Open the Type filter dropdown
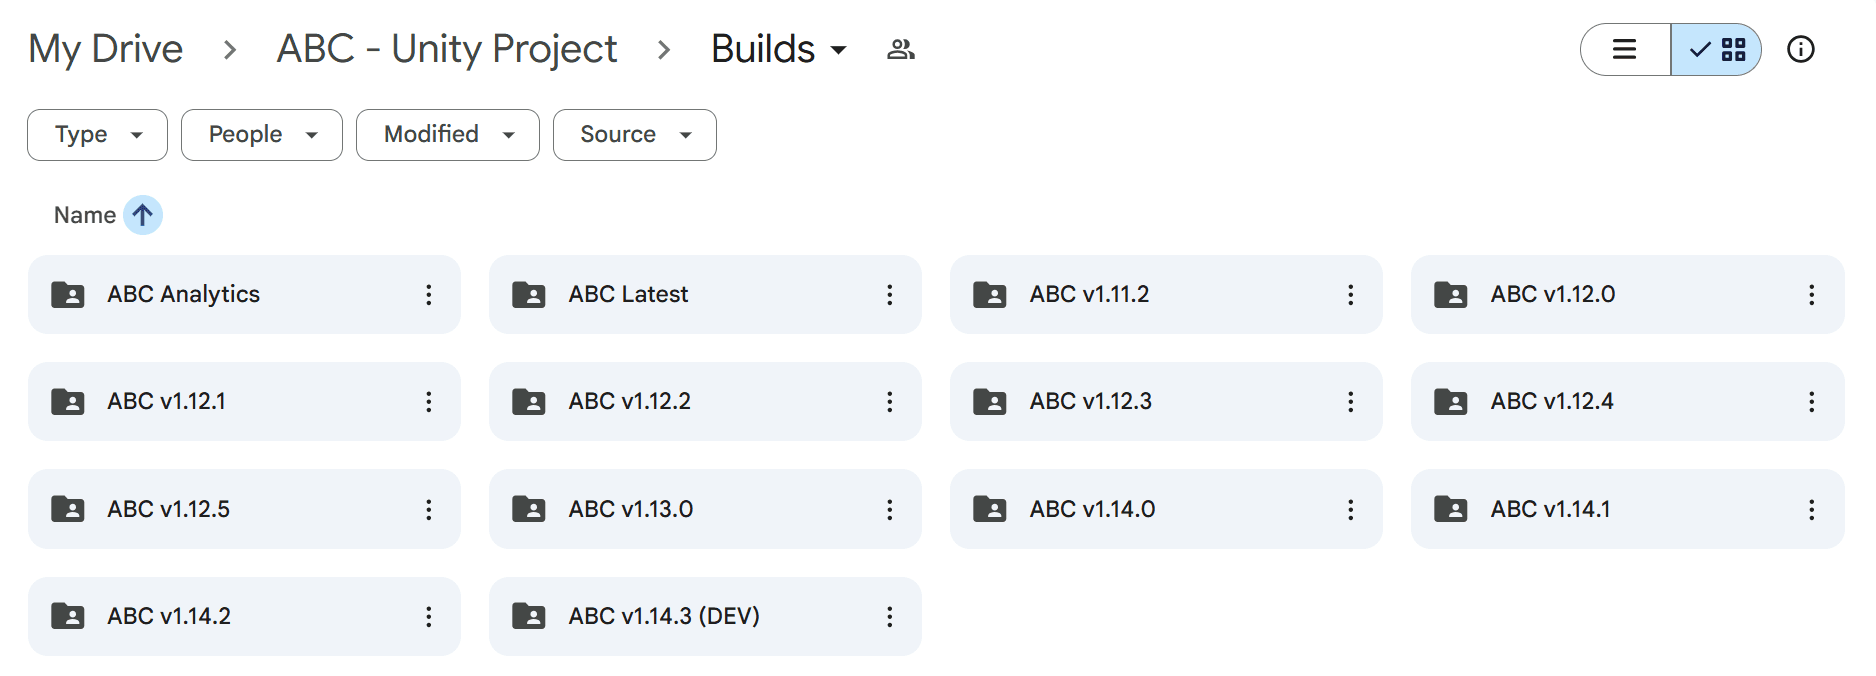Image resolution: width=1876 pixels, height=676 pixels. point(96,134)
